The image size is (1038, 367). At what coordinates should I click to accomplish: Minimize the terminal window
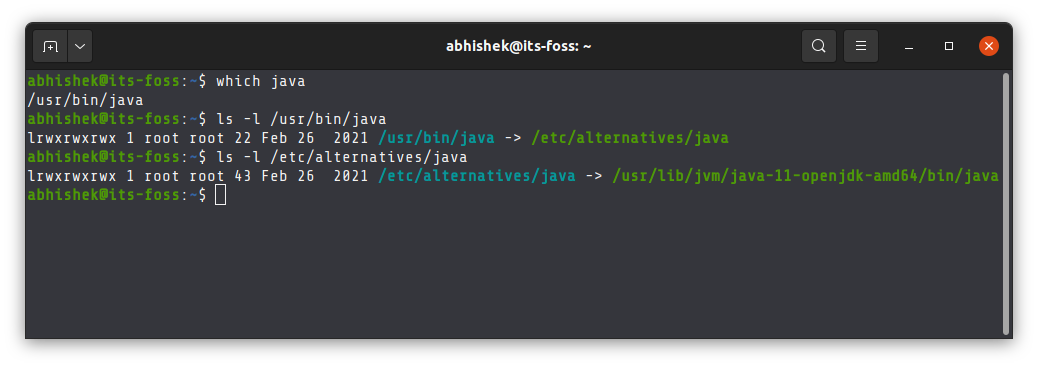coord(909,46)
